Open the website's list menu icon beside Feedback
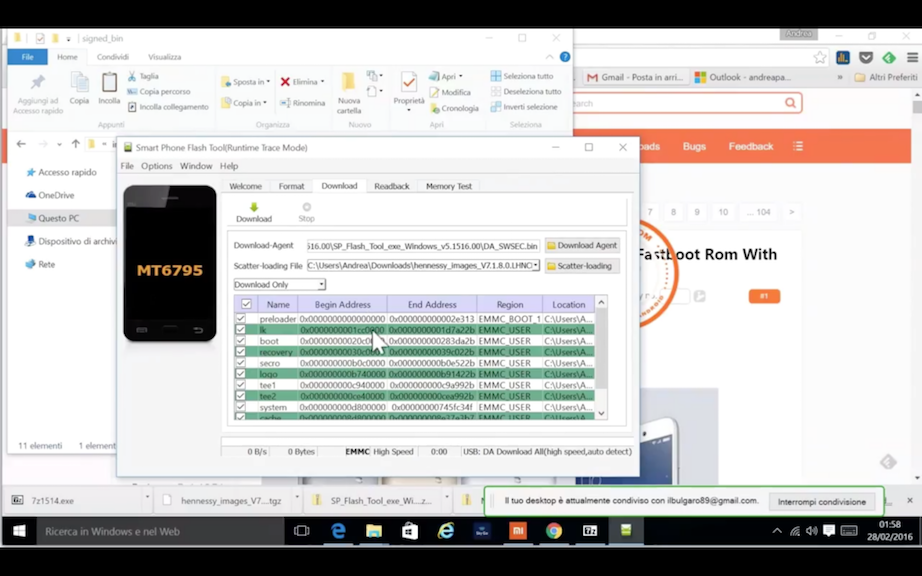The image size is (922, 576). point(797,146)
